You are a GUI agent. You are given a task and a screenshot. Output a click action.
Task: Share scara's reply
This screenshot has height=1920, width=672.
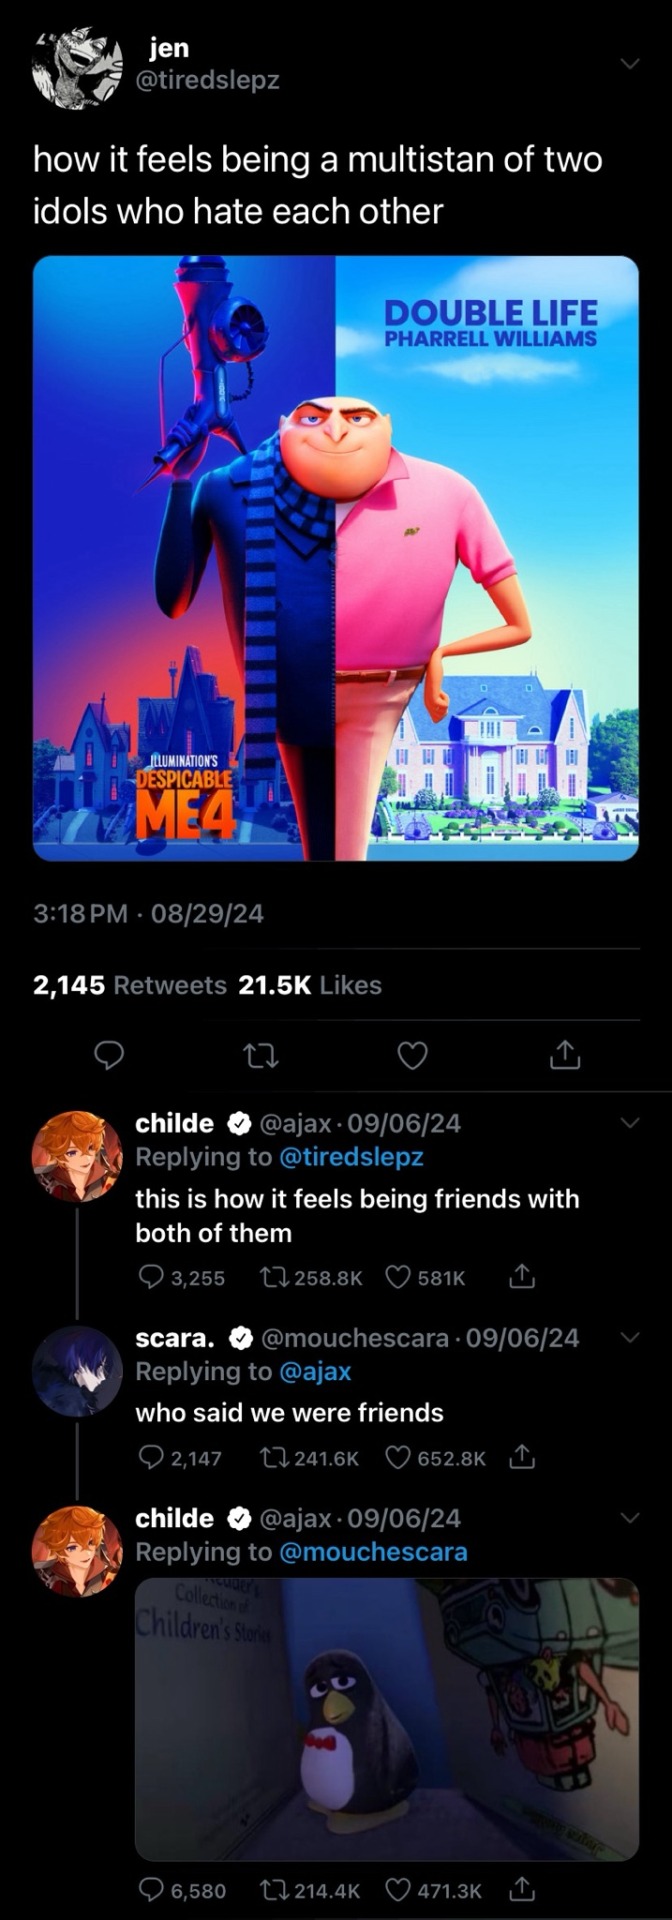click(x=522, y=1458)
